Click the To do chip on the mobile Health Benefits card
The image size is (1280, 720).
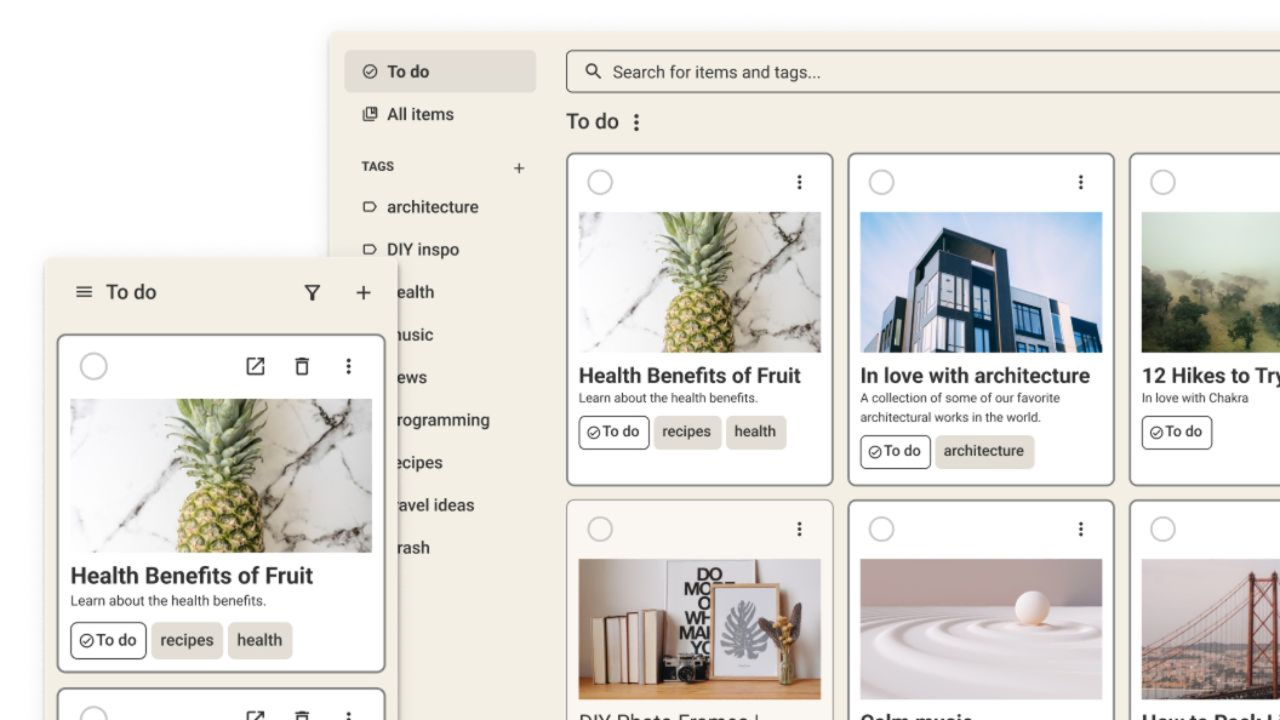[108, 640]
